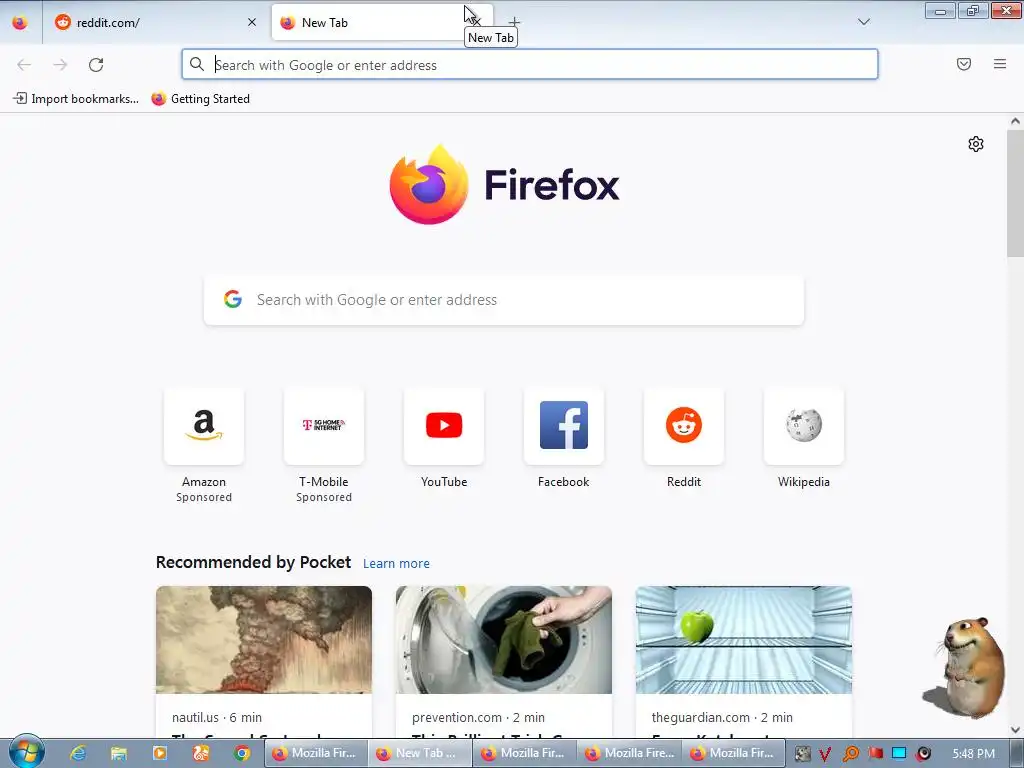Open Save to Pocket button

click(964, 64)
